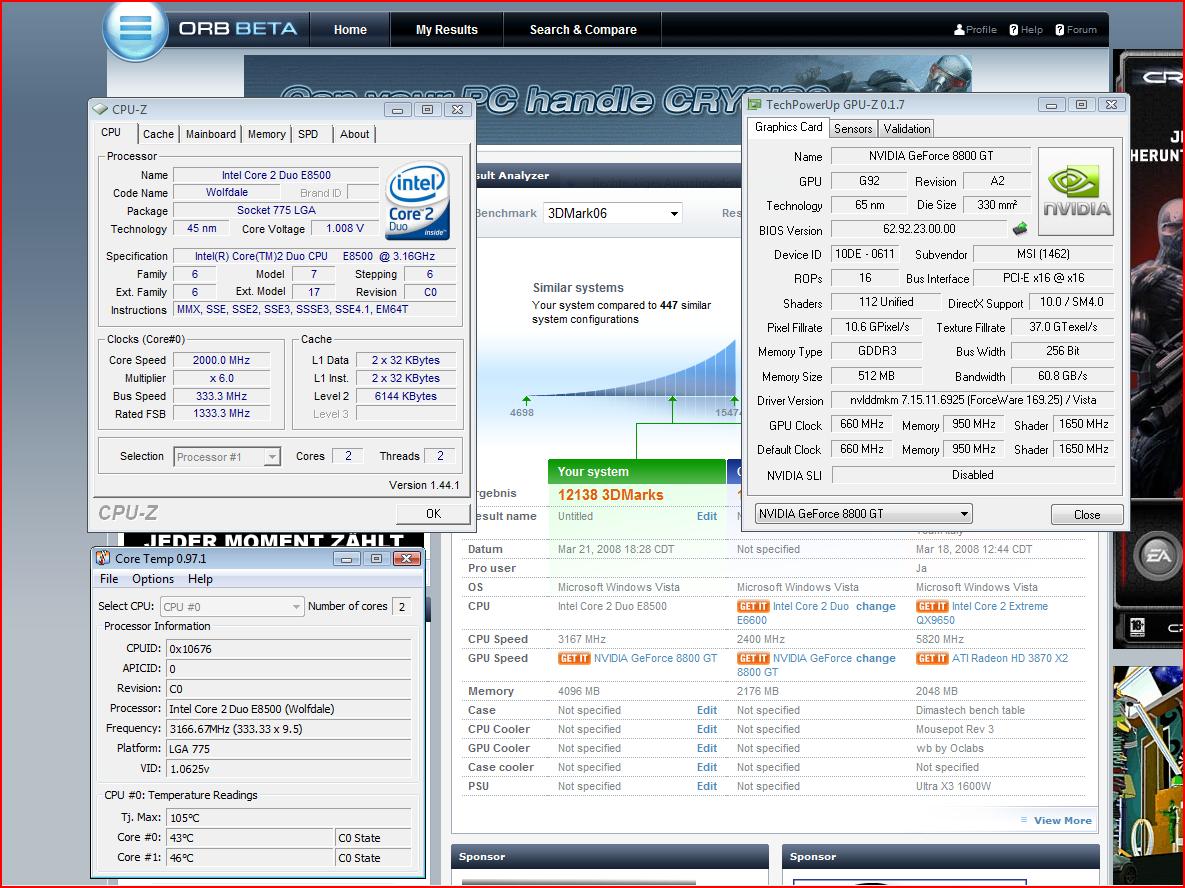Click the Crysis banner advertisement
The image size is (1185, 888).
607,98
